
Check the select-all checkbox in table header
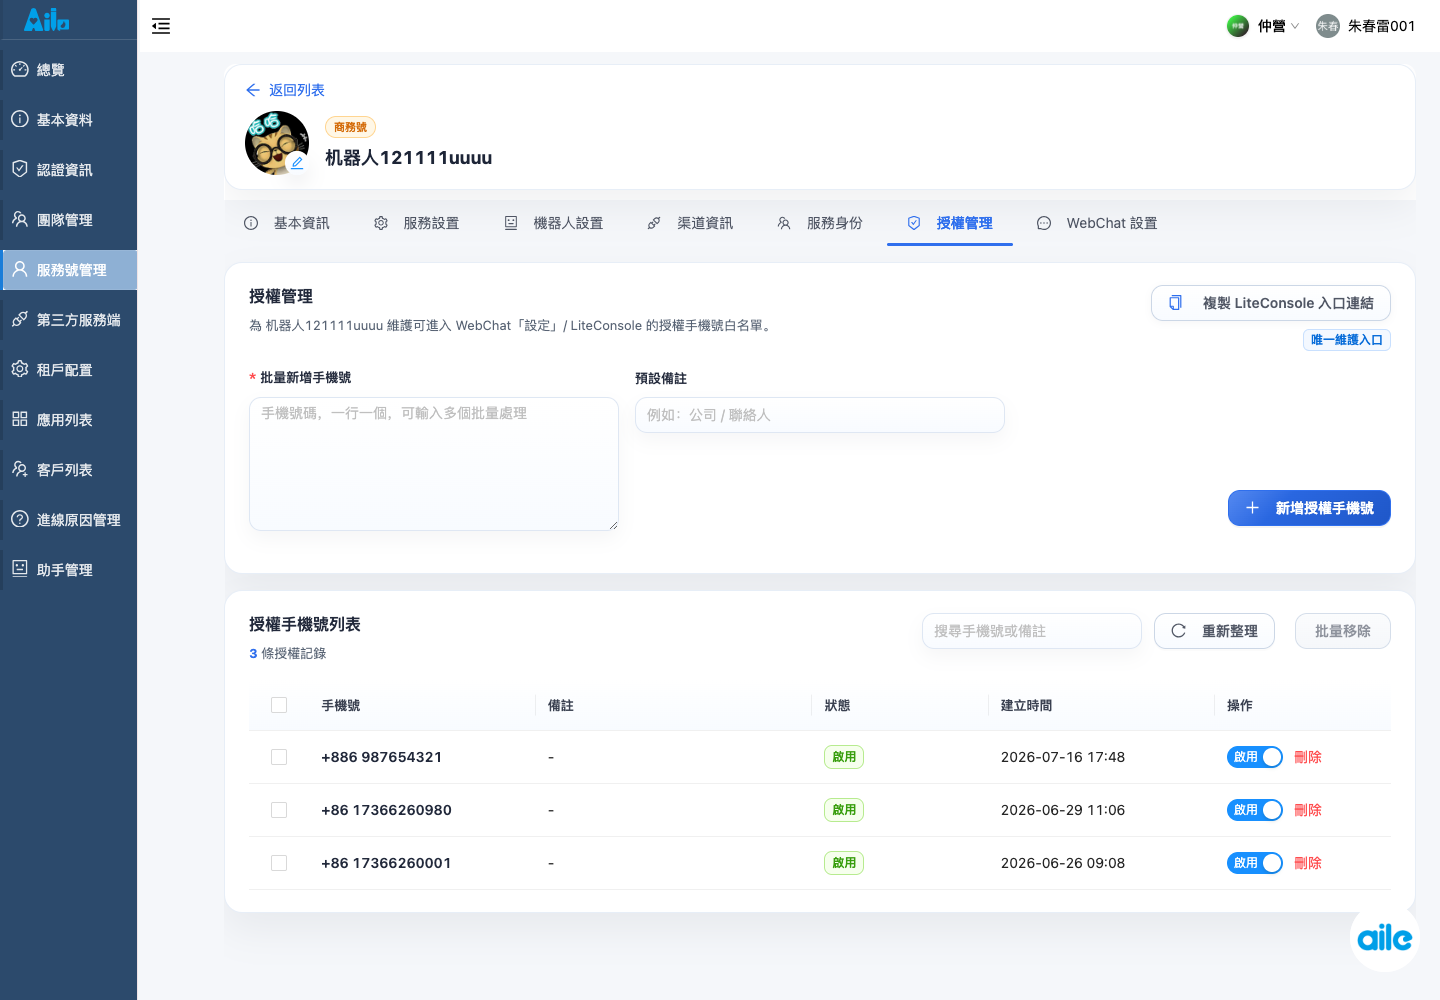(279, 705)
